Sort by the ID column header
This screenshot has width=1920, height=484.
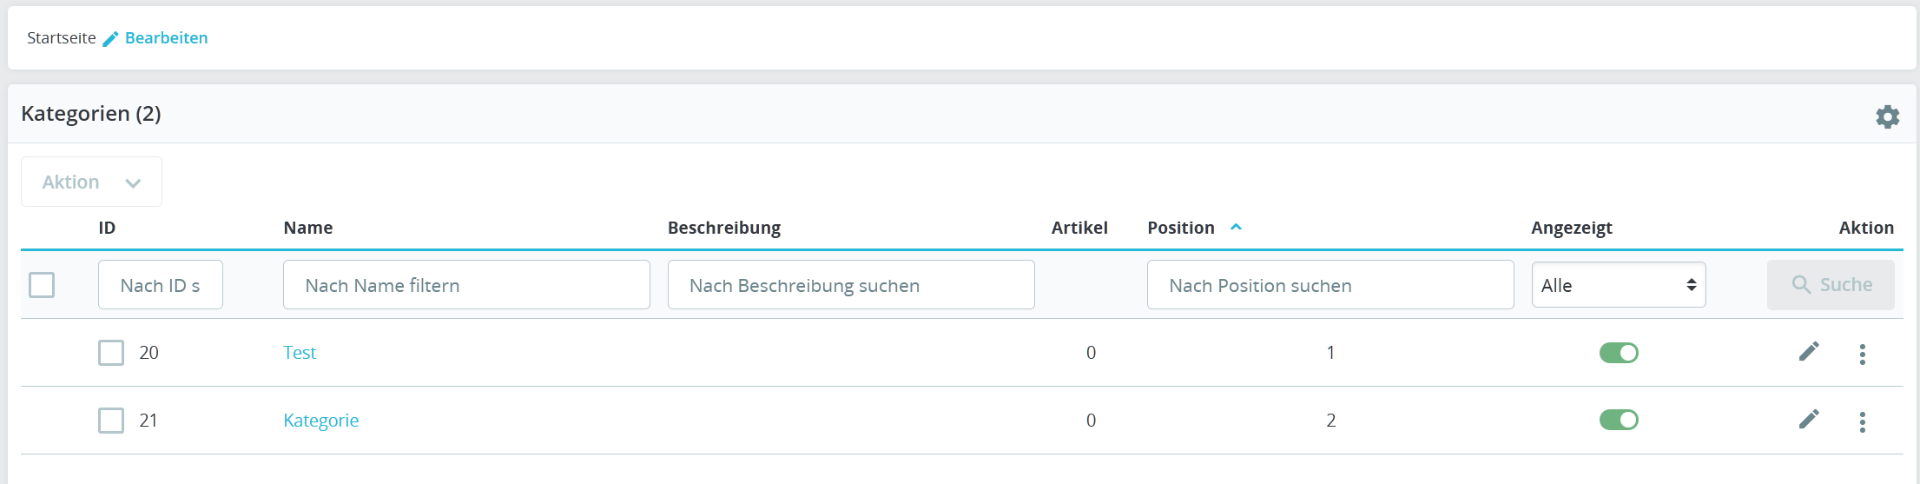pyautogui.click(x=107, y=228)
